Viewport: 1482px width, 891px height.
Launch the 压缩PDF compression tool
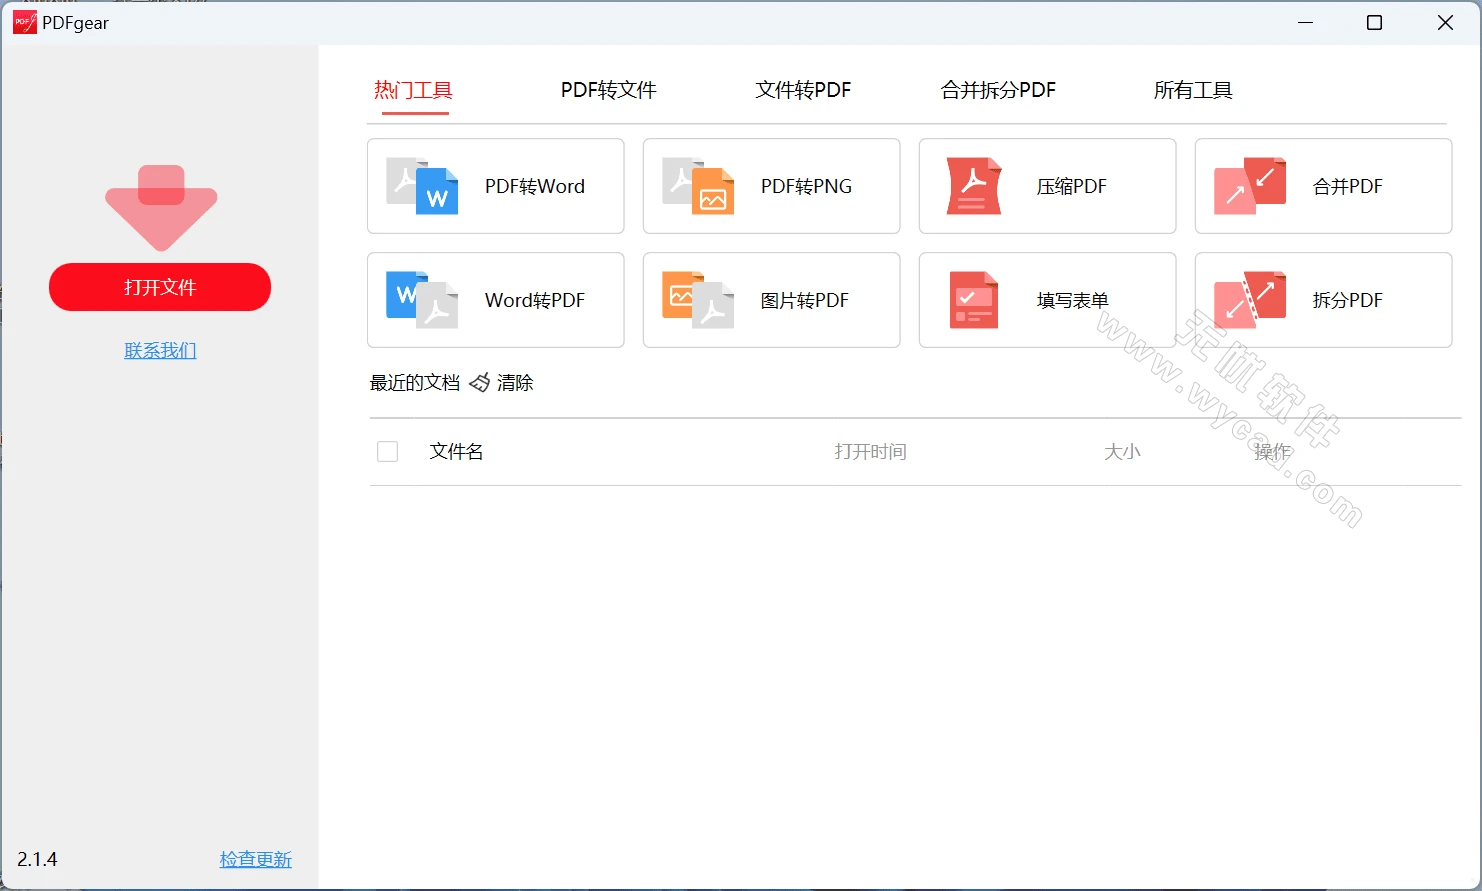click(1046, 186)
